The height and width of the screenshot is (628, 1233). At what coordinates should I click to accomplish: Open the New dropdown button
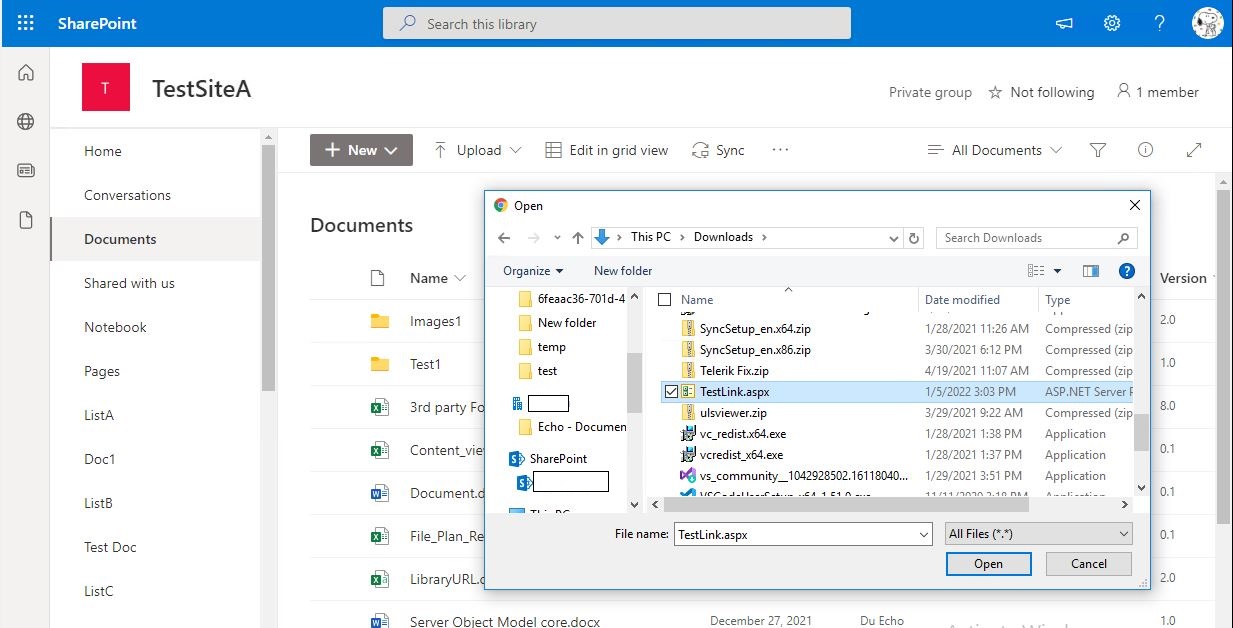point(361,150)
